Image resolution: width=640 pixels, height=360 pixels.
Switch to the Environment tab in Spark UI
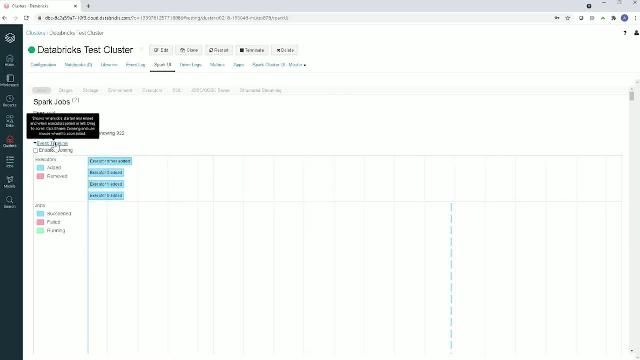[120, 90]
